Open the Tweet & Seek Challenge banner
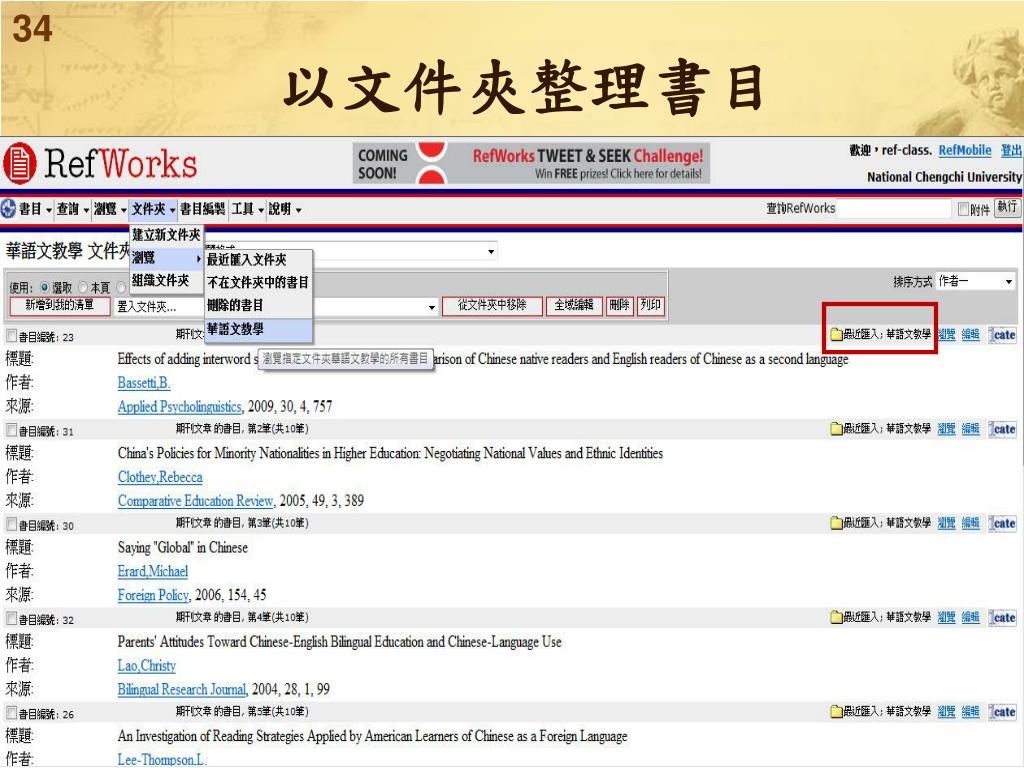This screenshot has width=1024, height=768. pyautogui.click(x=531, y=163)
